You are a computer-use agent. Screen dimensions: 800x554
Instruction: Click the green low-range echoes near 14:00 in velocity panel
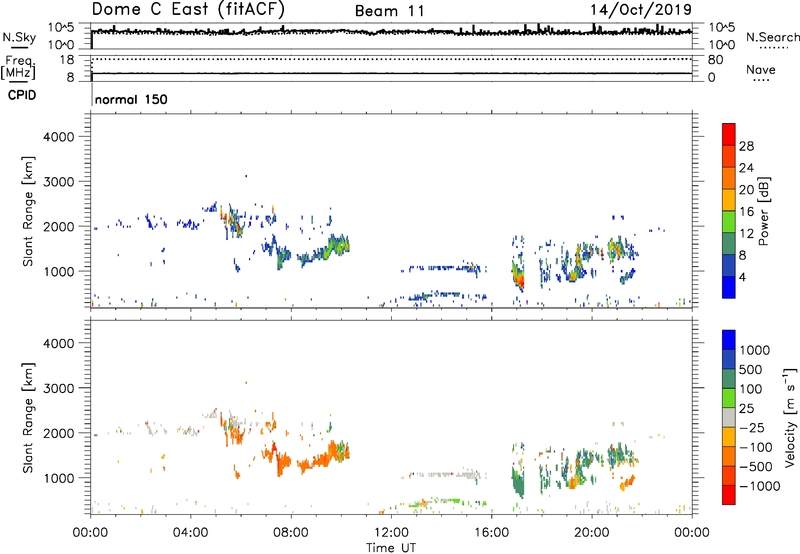[x=445, y=501]
